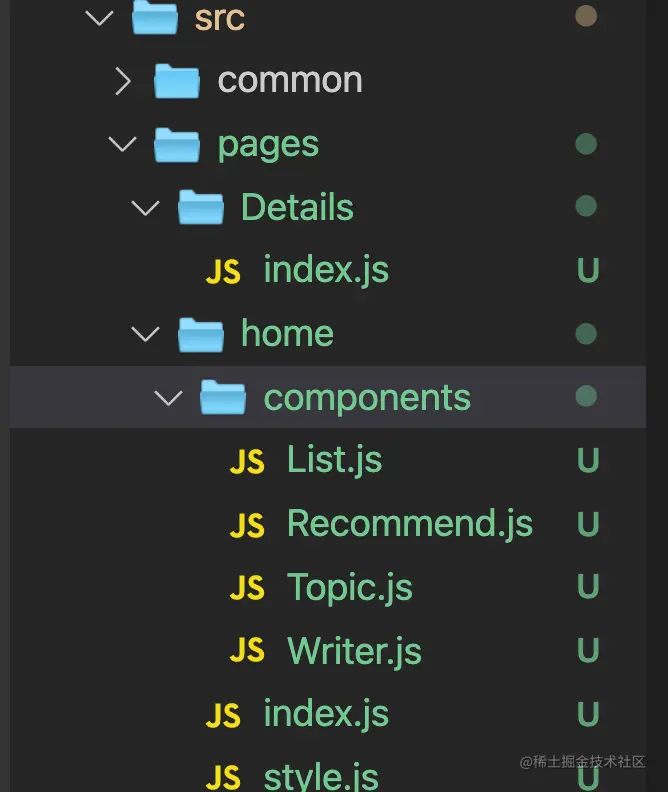Click the JS icon beside Recommend.js
The height and width of the screenshot is (792, 668).
[x=247, y=525]
